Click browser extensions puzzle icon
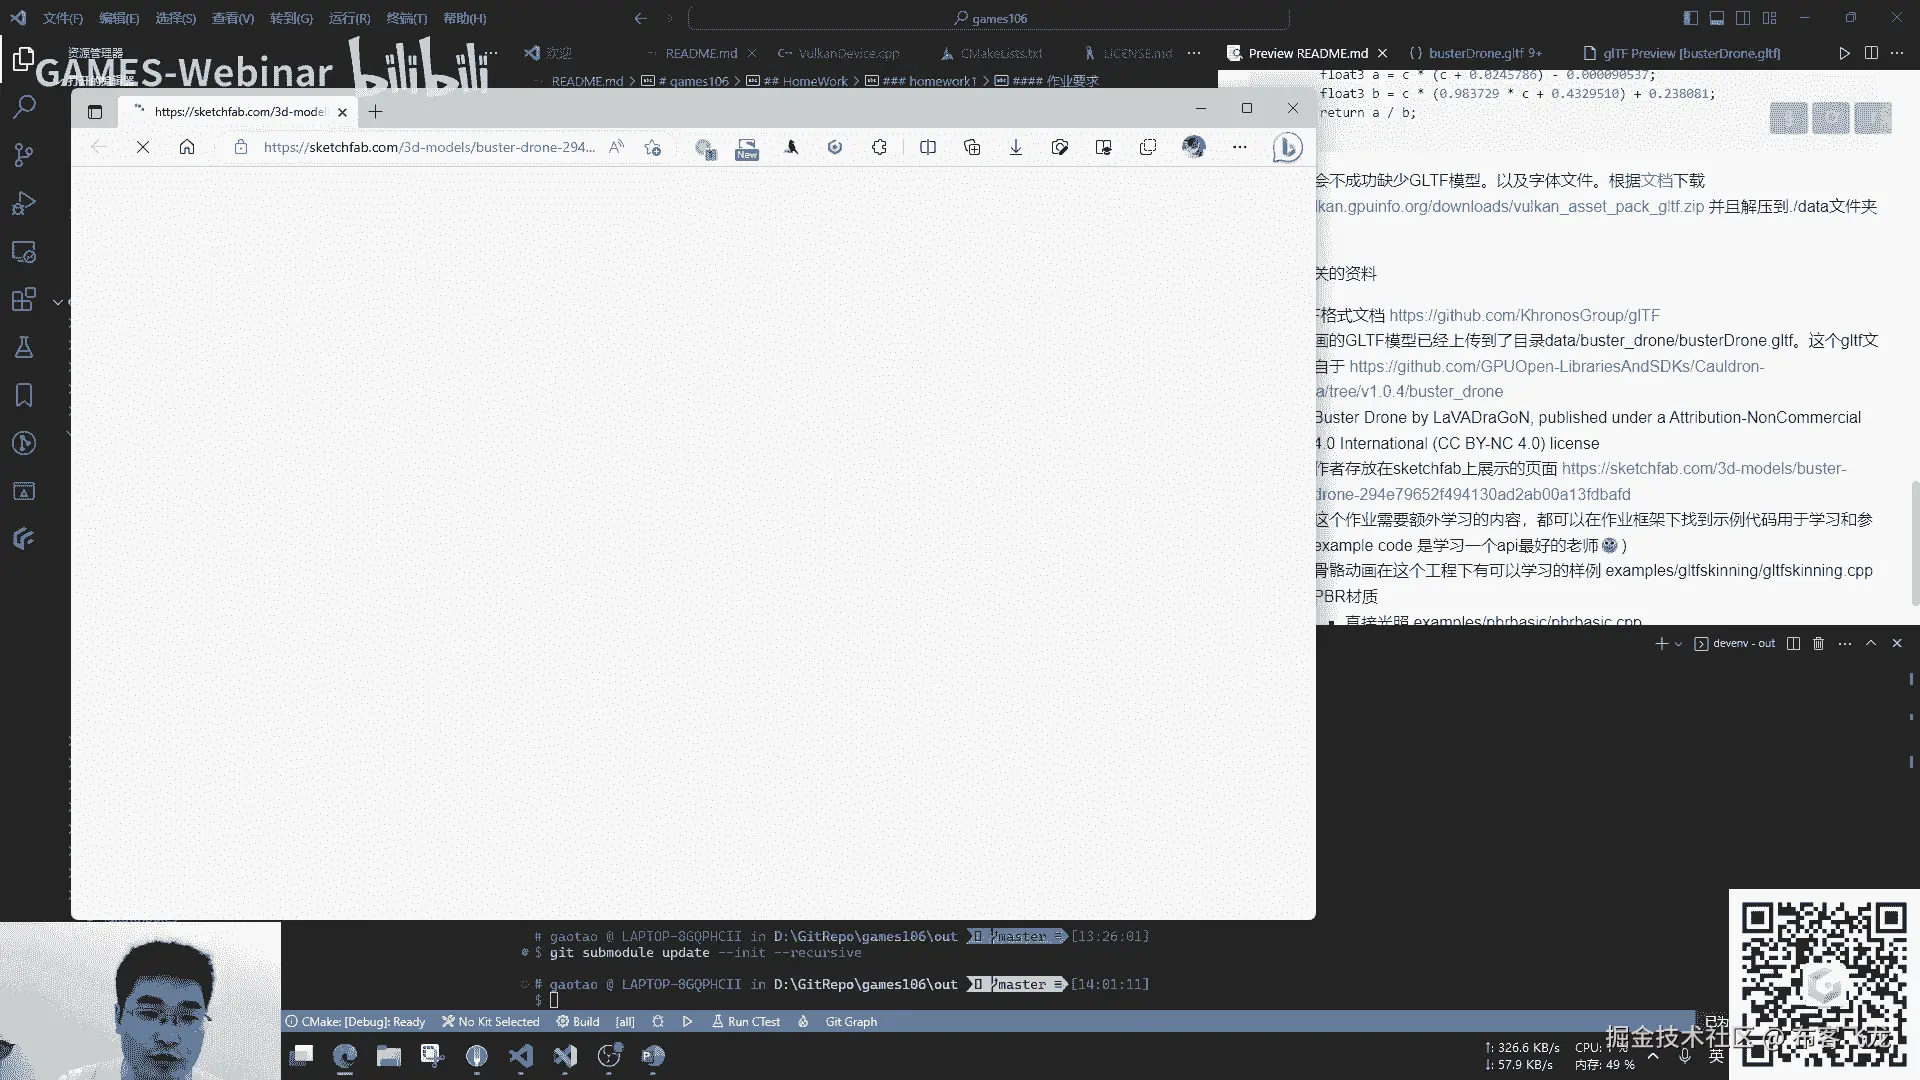1920x1080 pixels. [x=879, y=147]
